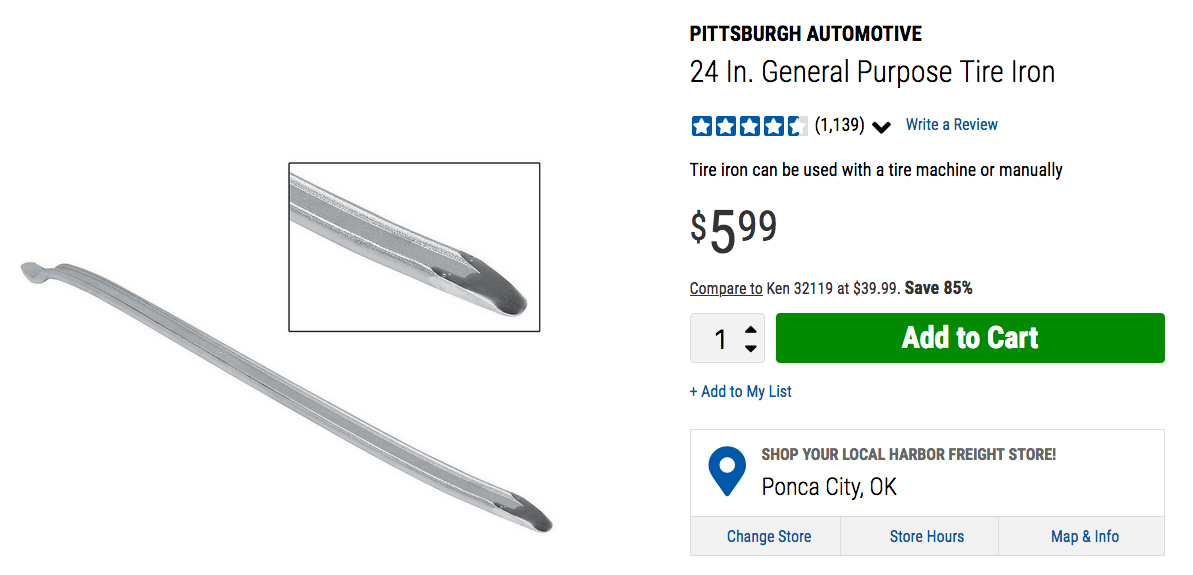Viewport: 1193px width, 575px height.
Task: Open the Store Hours tab
Action: coord(926,536)
